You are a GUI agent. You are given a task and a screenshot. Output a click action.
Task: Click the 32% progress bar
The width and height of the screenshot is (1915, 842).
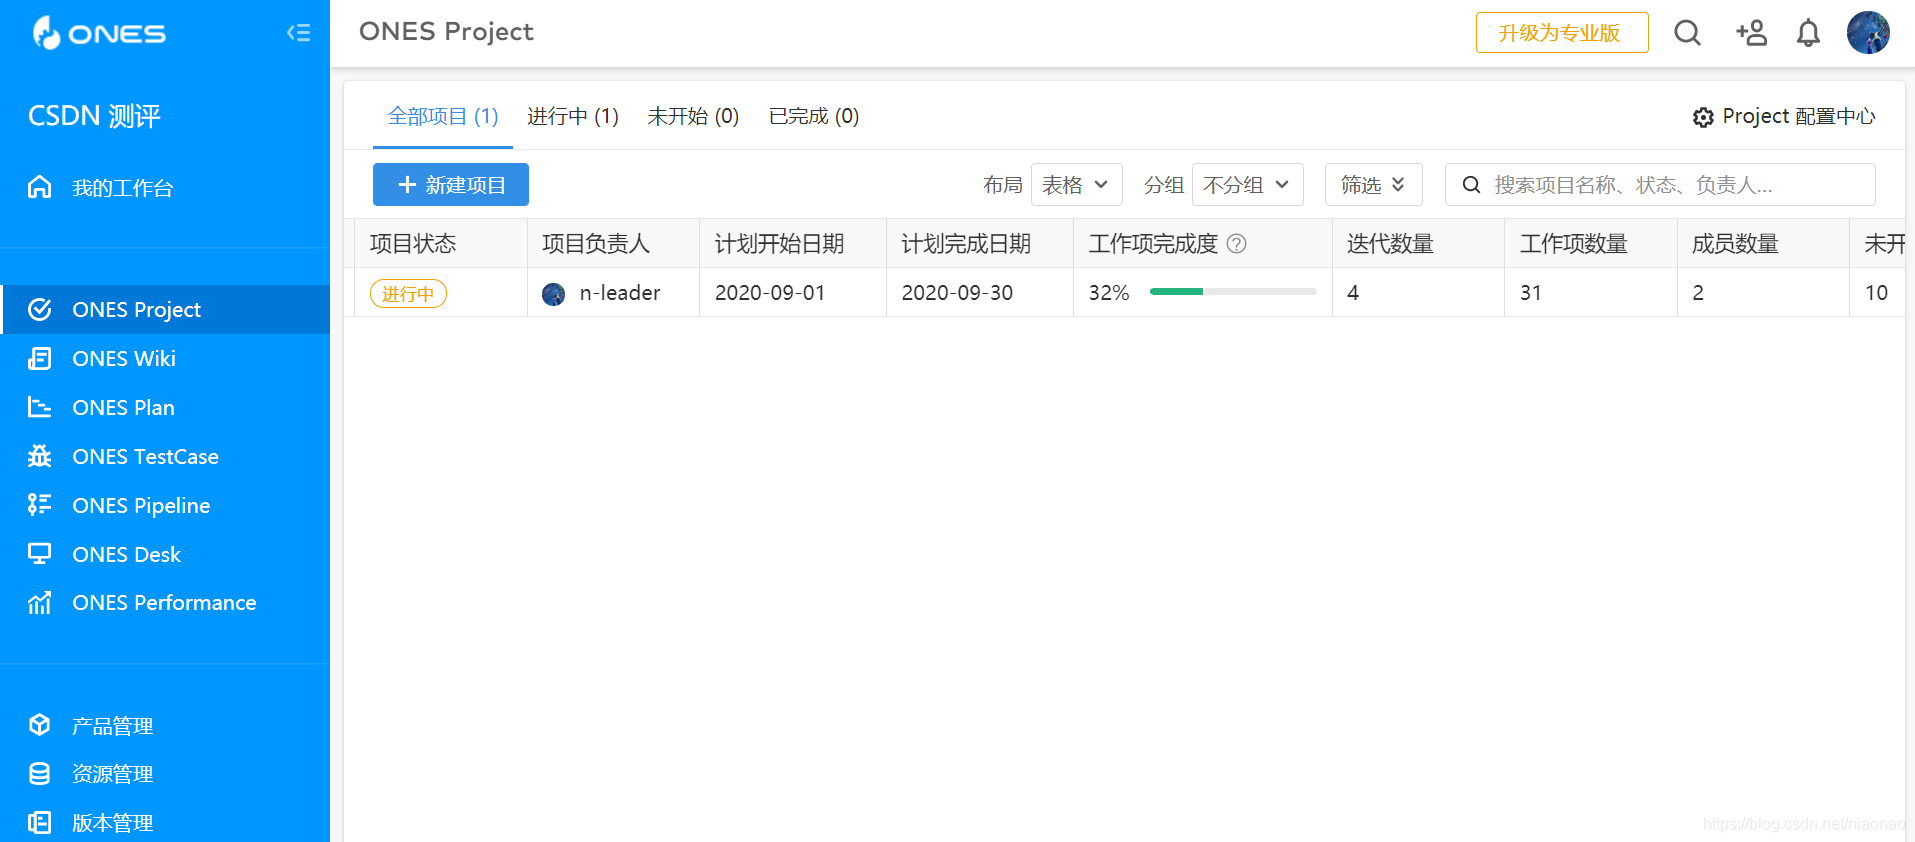pos(1233,292)
